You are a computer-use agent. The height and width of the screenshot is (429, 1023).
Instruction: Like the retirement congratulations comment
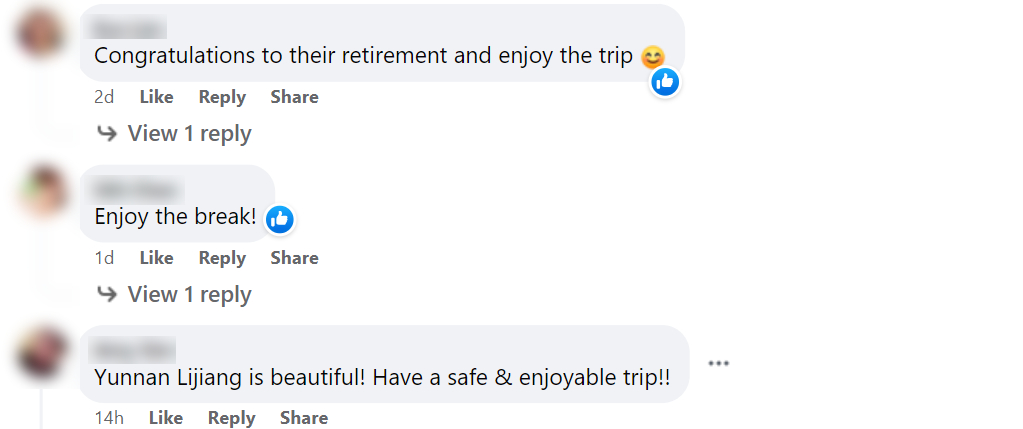[x=156, y=97]
